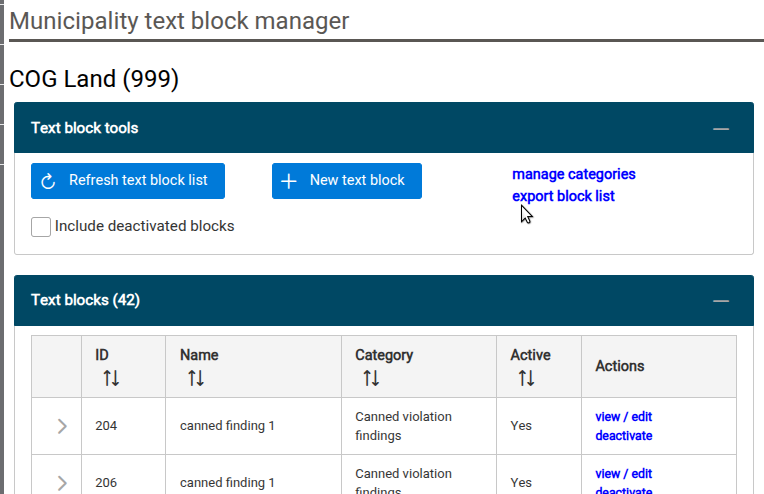Collapse the Text blocks (42) panel
This screenshot has height=494, width=764.
(721, 301)
